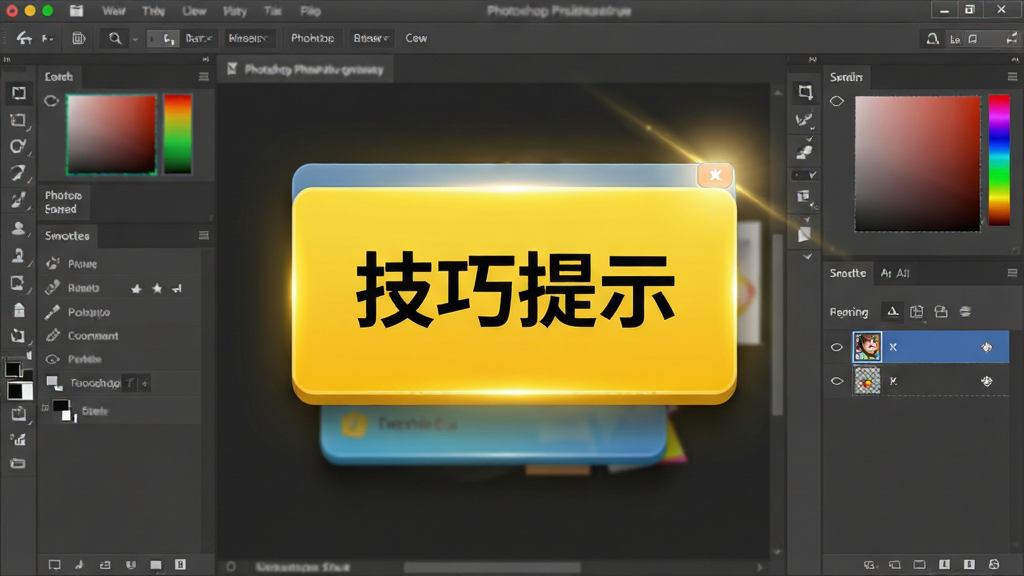This screenshot has width=1024, height=576.
Task: Click the horizontal scrollbar below canvas
Action: point(492,567)
